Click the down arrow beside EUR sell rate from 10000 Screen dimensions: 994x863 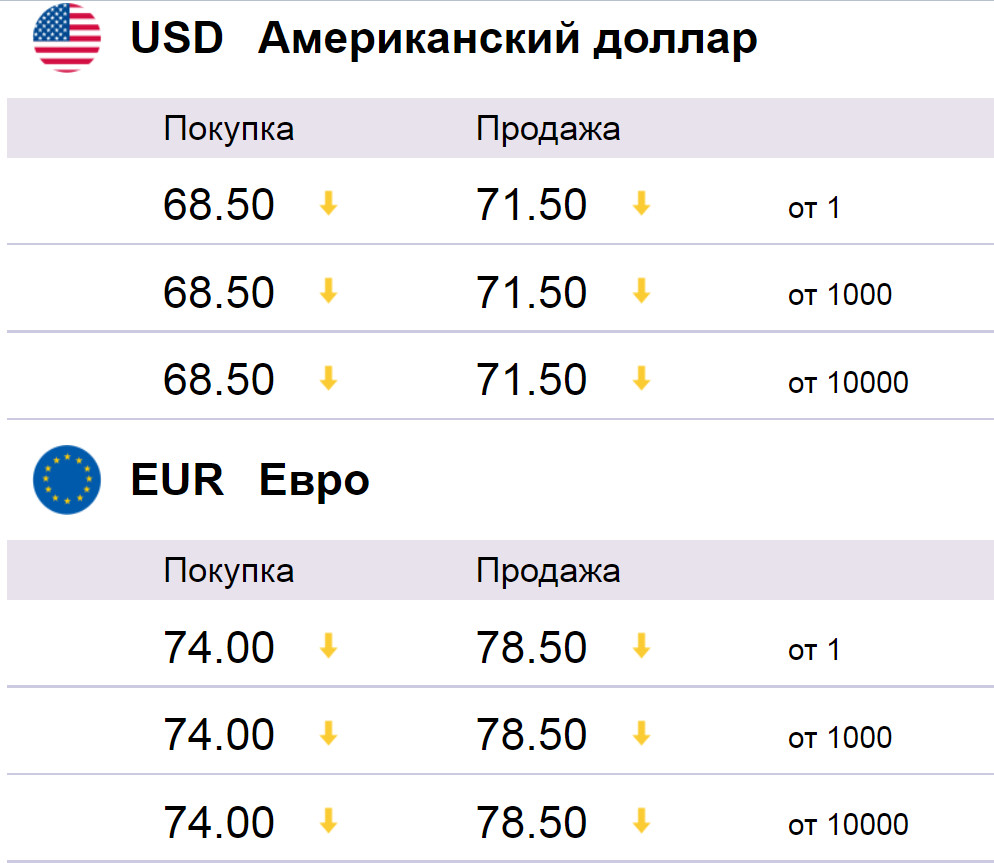[x=642, y=822]
